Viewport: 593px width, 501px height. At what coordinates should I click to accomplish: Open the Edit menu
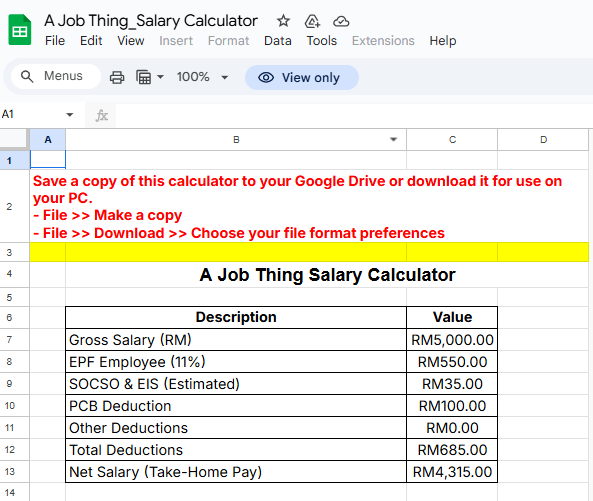[91, 41]
